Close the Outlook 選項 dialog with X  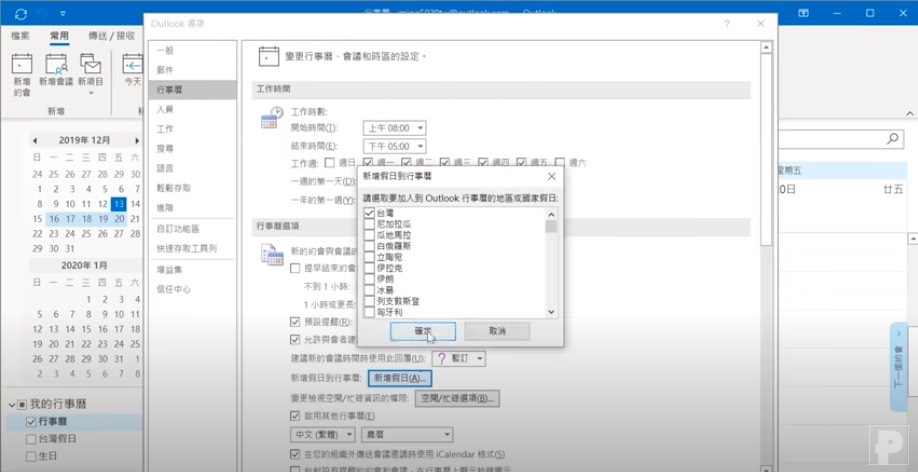pyautogui.click(x=761, y=24)
